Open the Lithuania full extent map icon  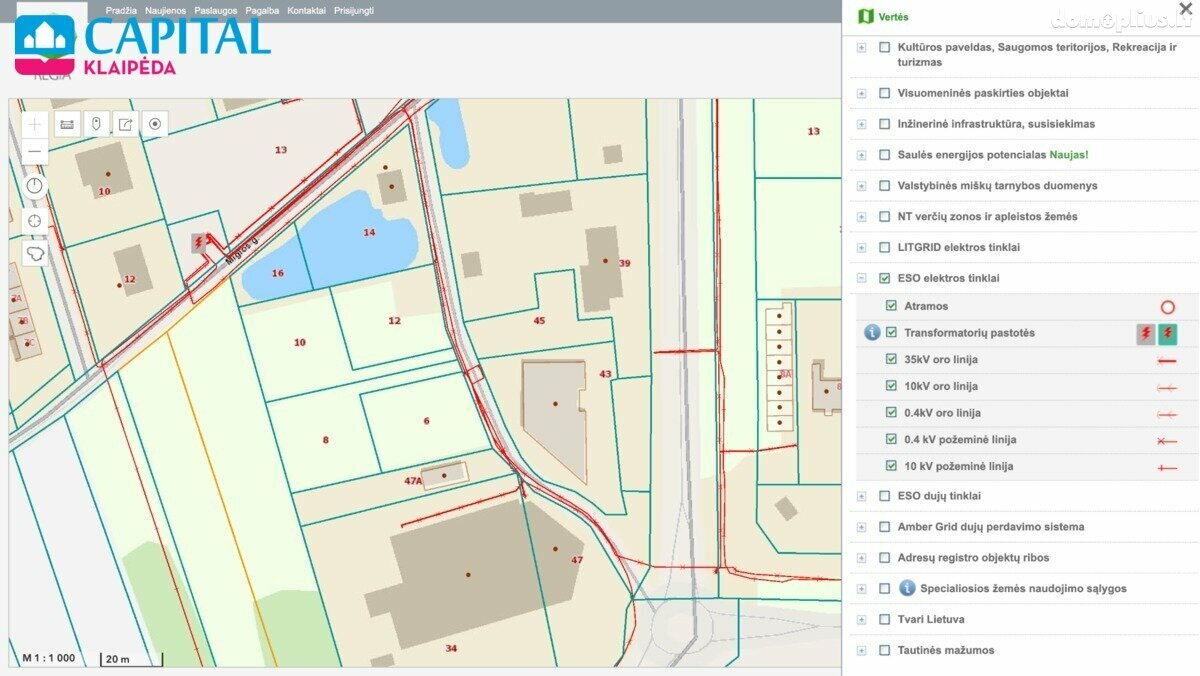(35, 253)
